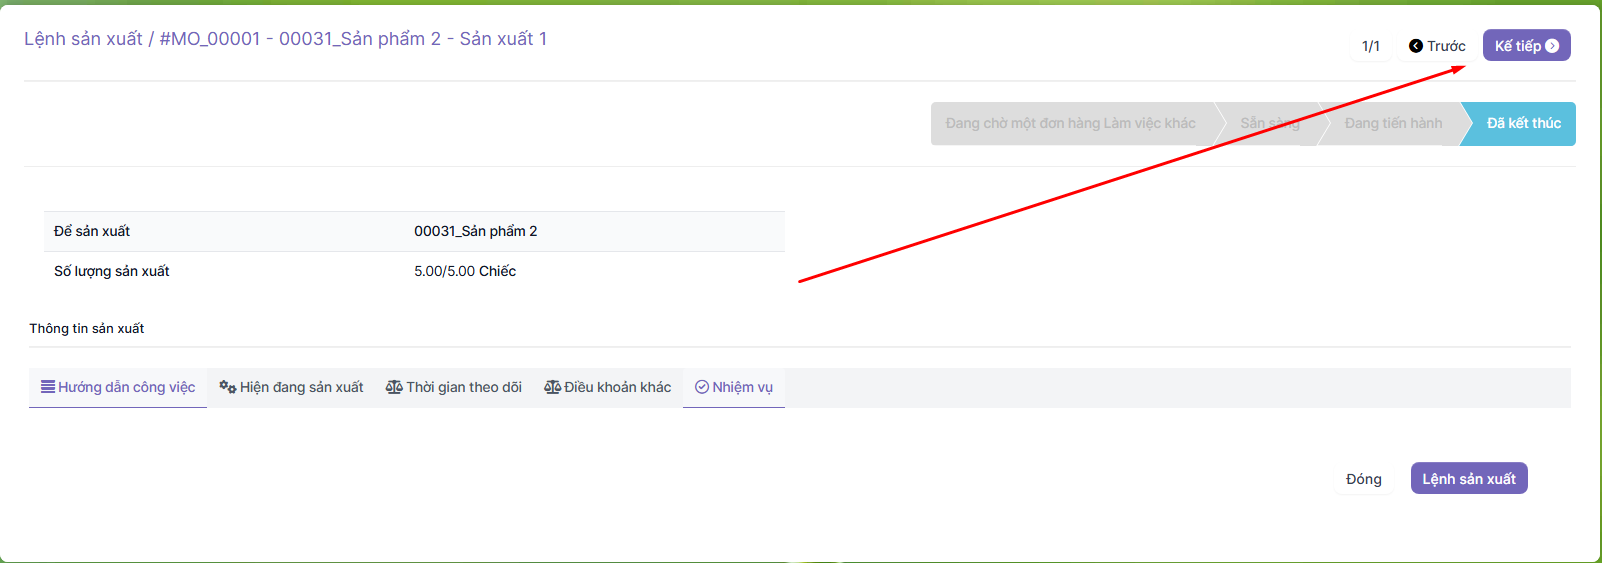Click the gears icon on Hiện đang sản xuất
The image size is (1602, 563).
click(227, 387)
